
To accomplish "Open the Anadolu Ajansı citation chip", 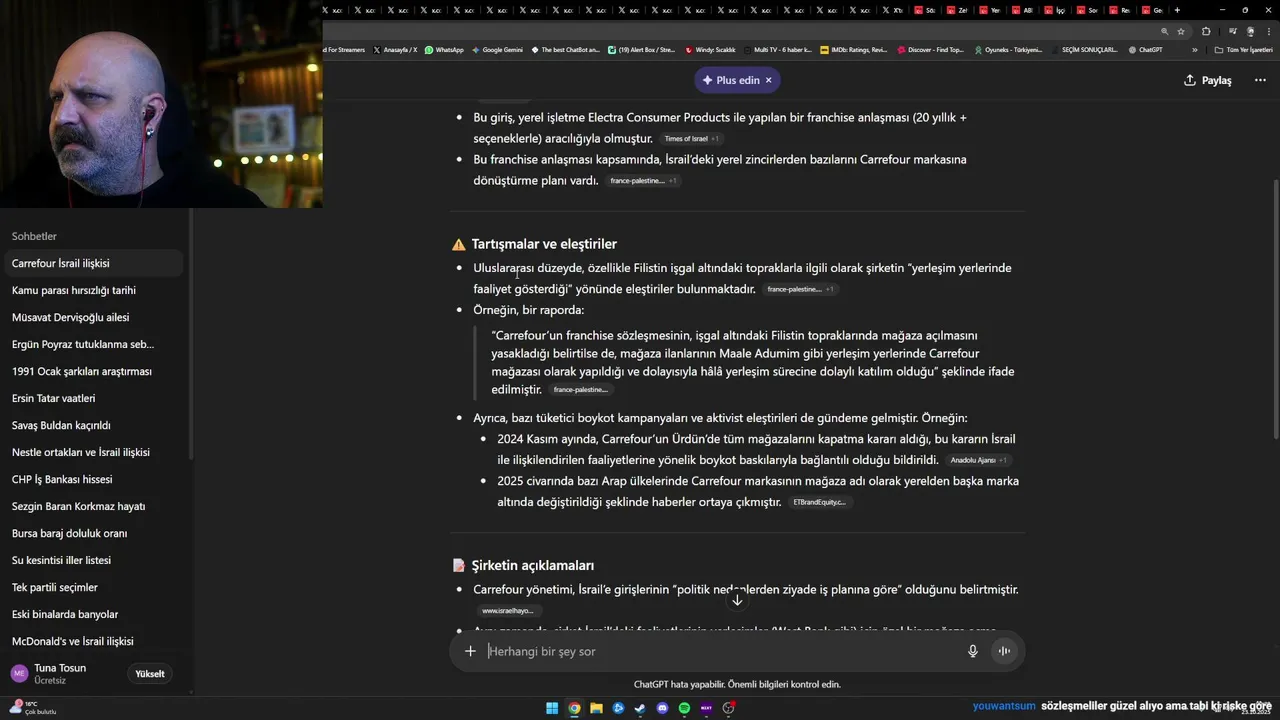I will click(979, 460).
